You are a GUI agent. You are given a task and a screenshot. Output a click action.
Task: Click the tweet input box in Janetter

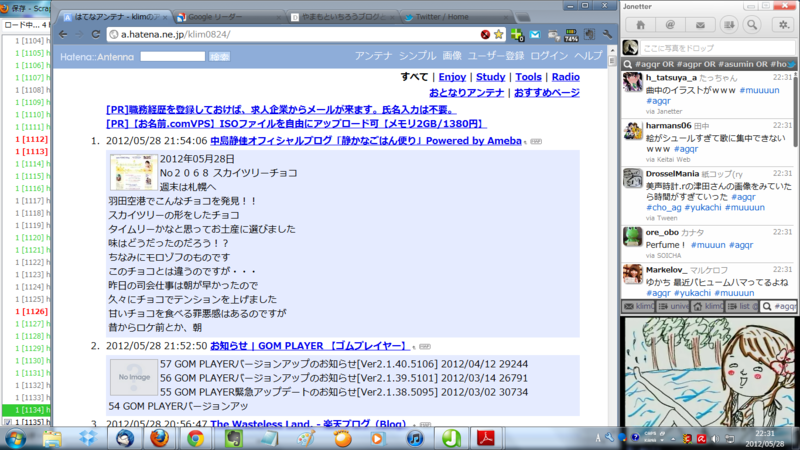coord(717,48)
